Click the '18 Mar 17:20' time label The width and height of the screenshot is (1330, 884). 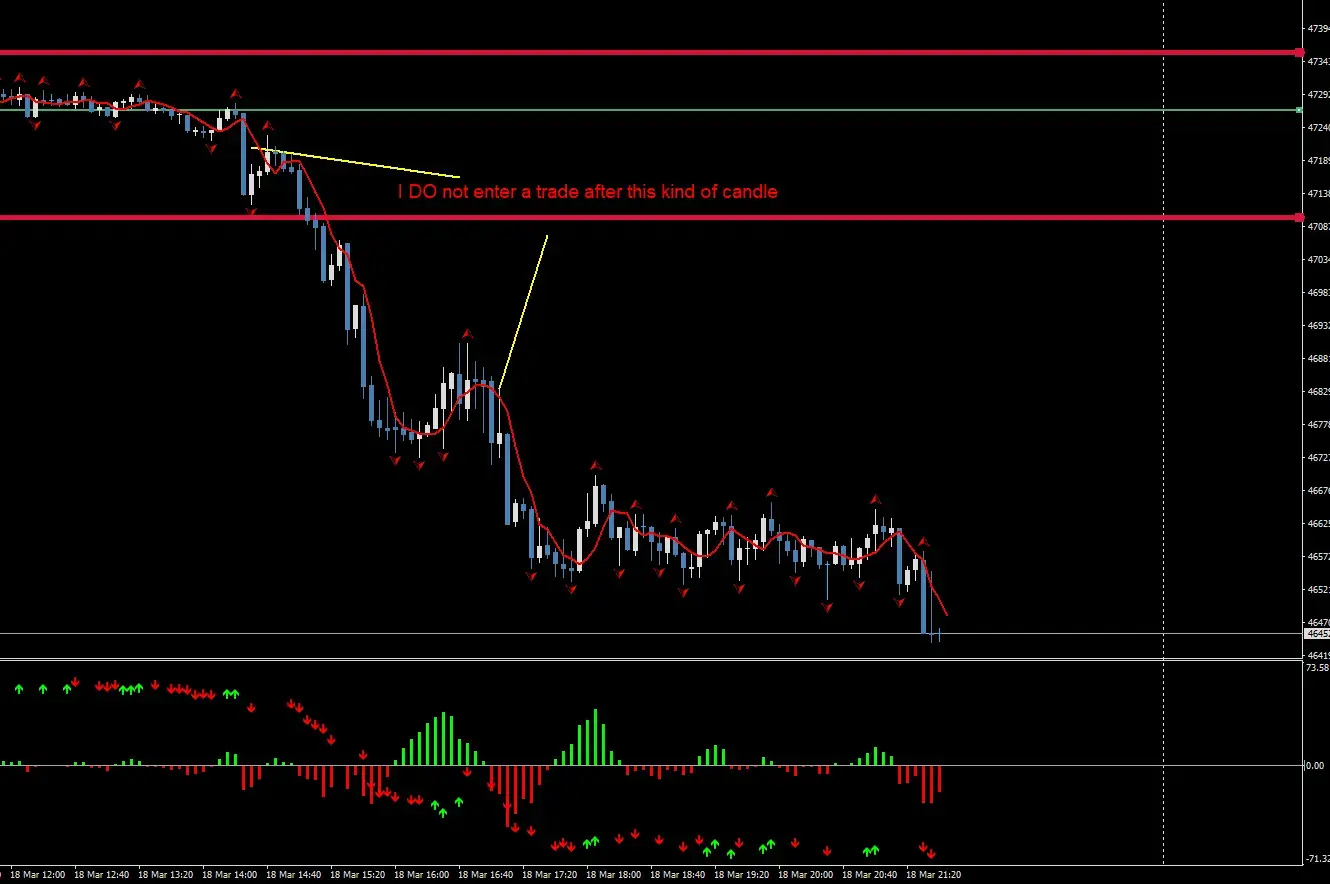[x=551, y=874]
